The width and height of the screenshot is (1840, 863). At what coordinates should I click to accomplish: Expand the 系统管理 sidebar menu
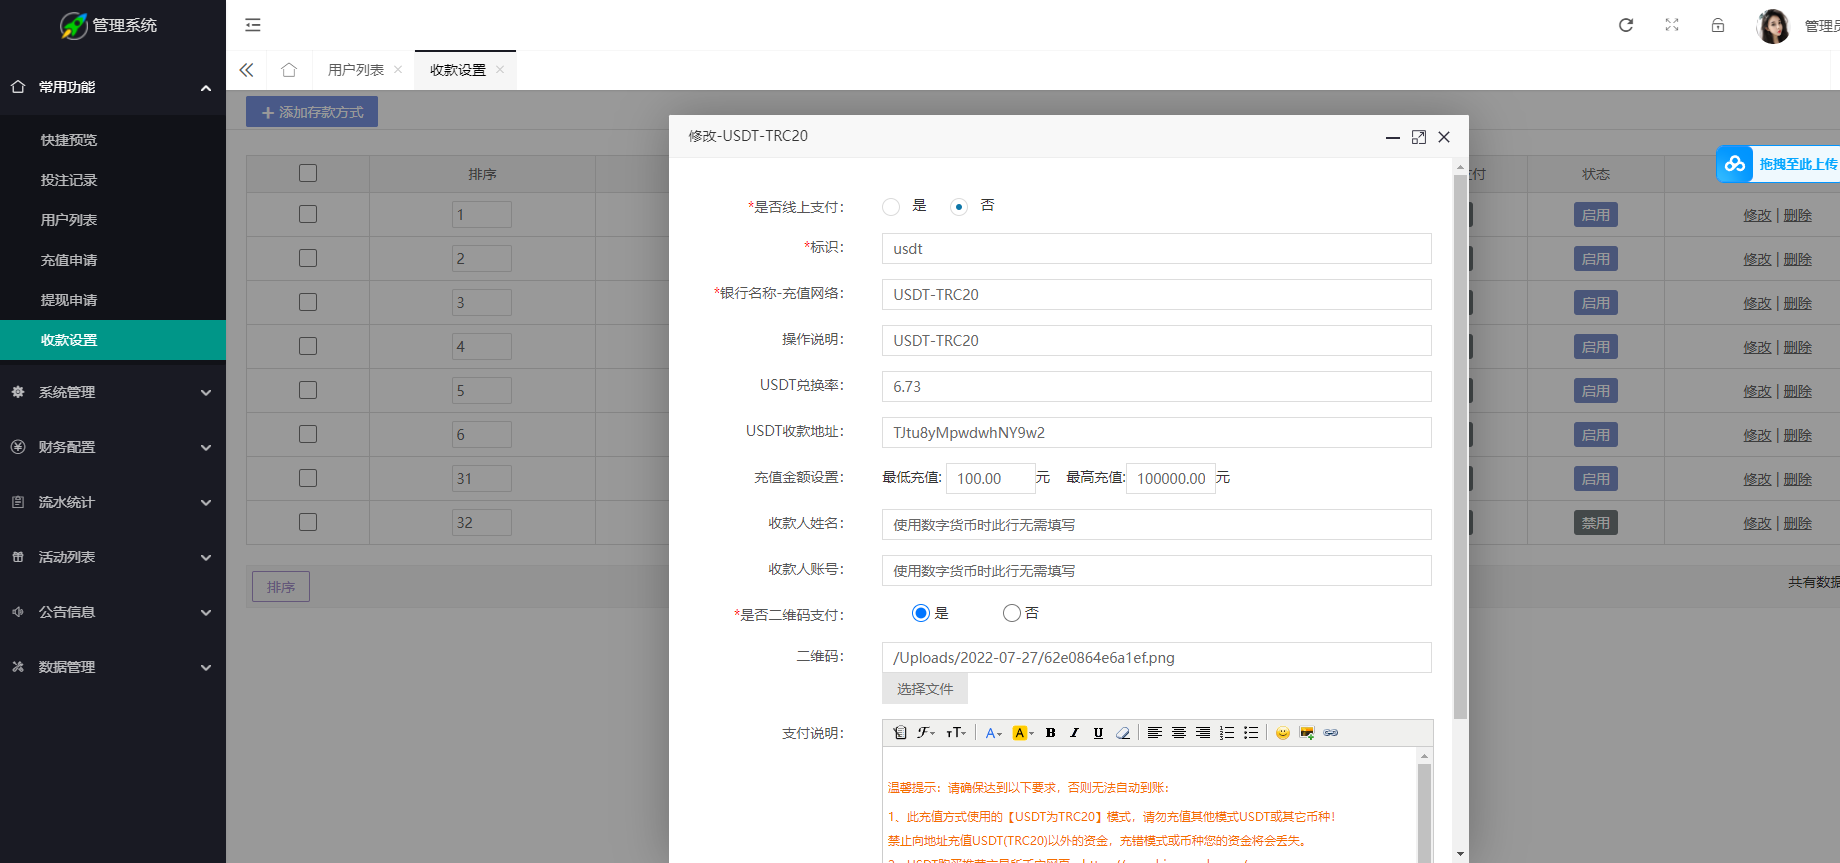(x=113, y=392)
